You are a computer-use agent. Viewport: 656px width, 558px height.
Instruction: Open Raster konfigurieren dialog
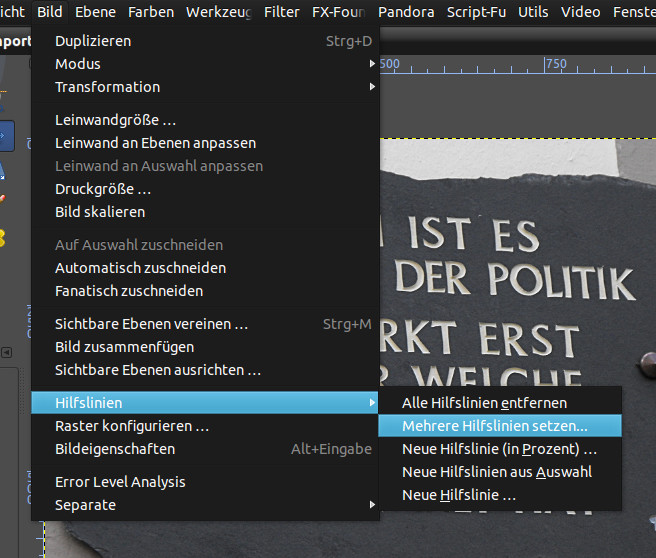205,426
